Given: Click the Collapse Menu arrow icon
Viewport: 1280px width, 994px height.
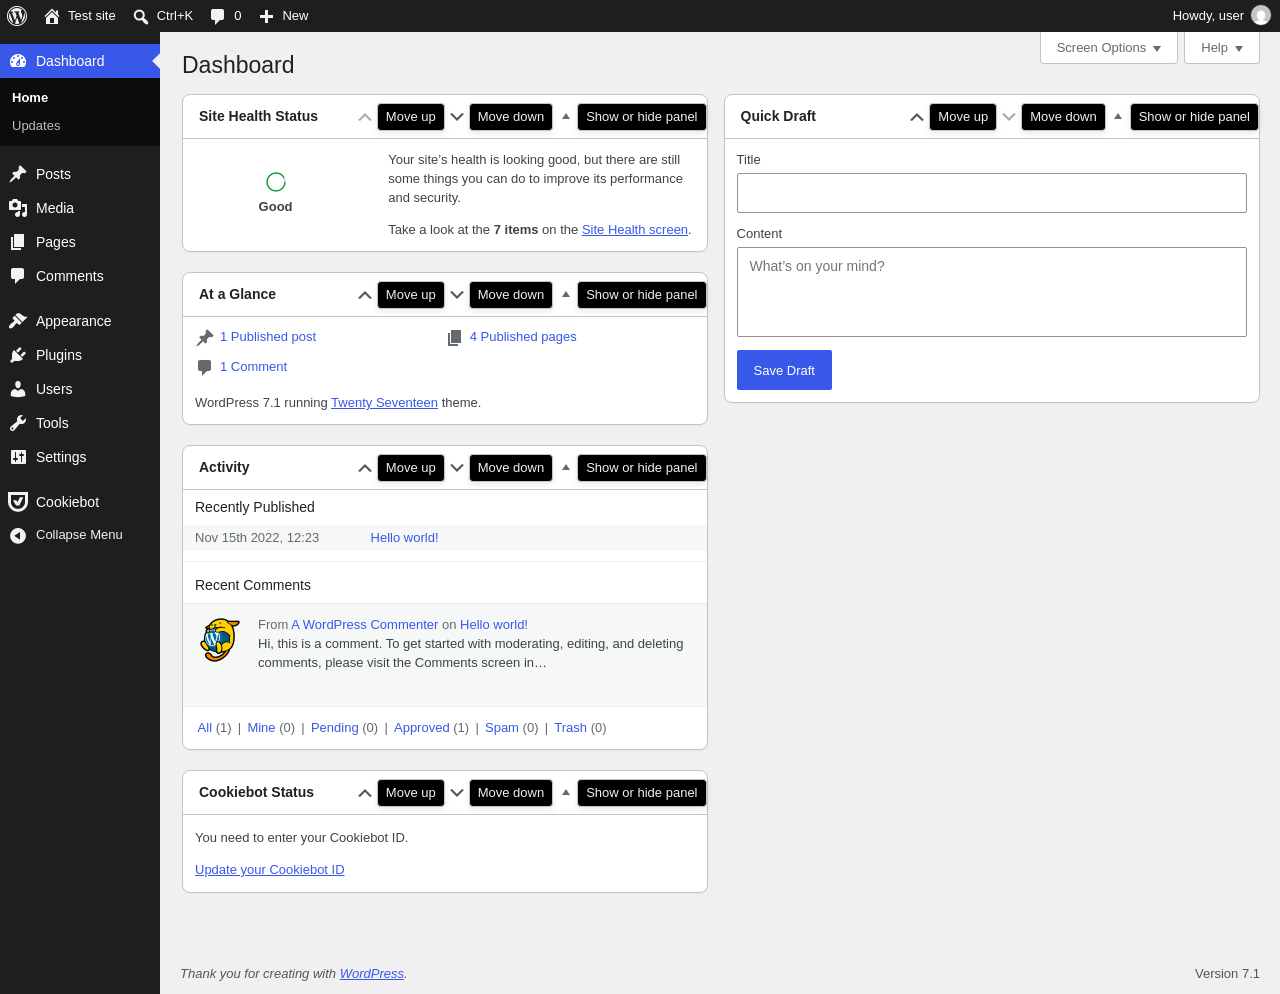Looking at the screenshot, I should coord(18,536).
